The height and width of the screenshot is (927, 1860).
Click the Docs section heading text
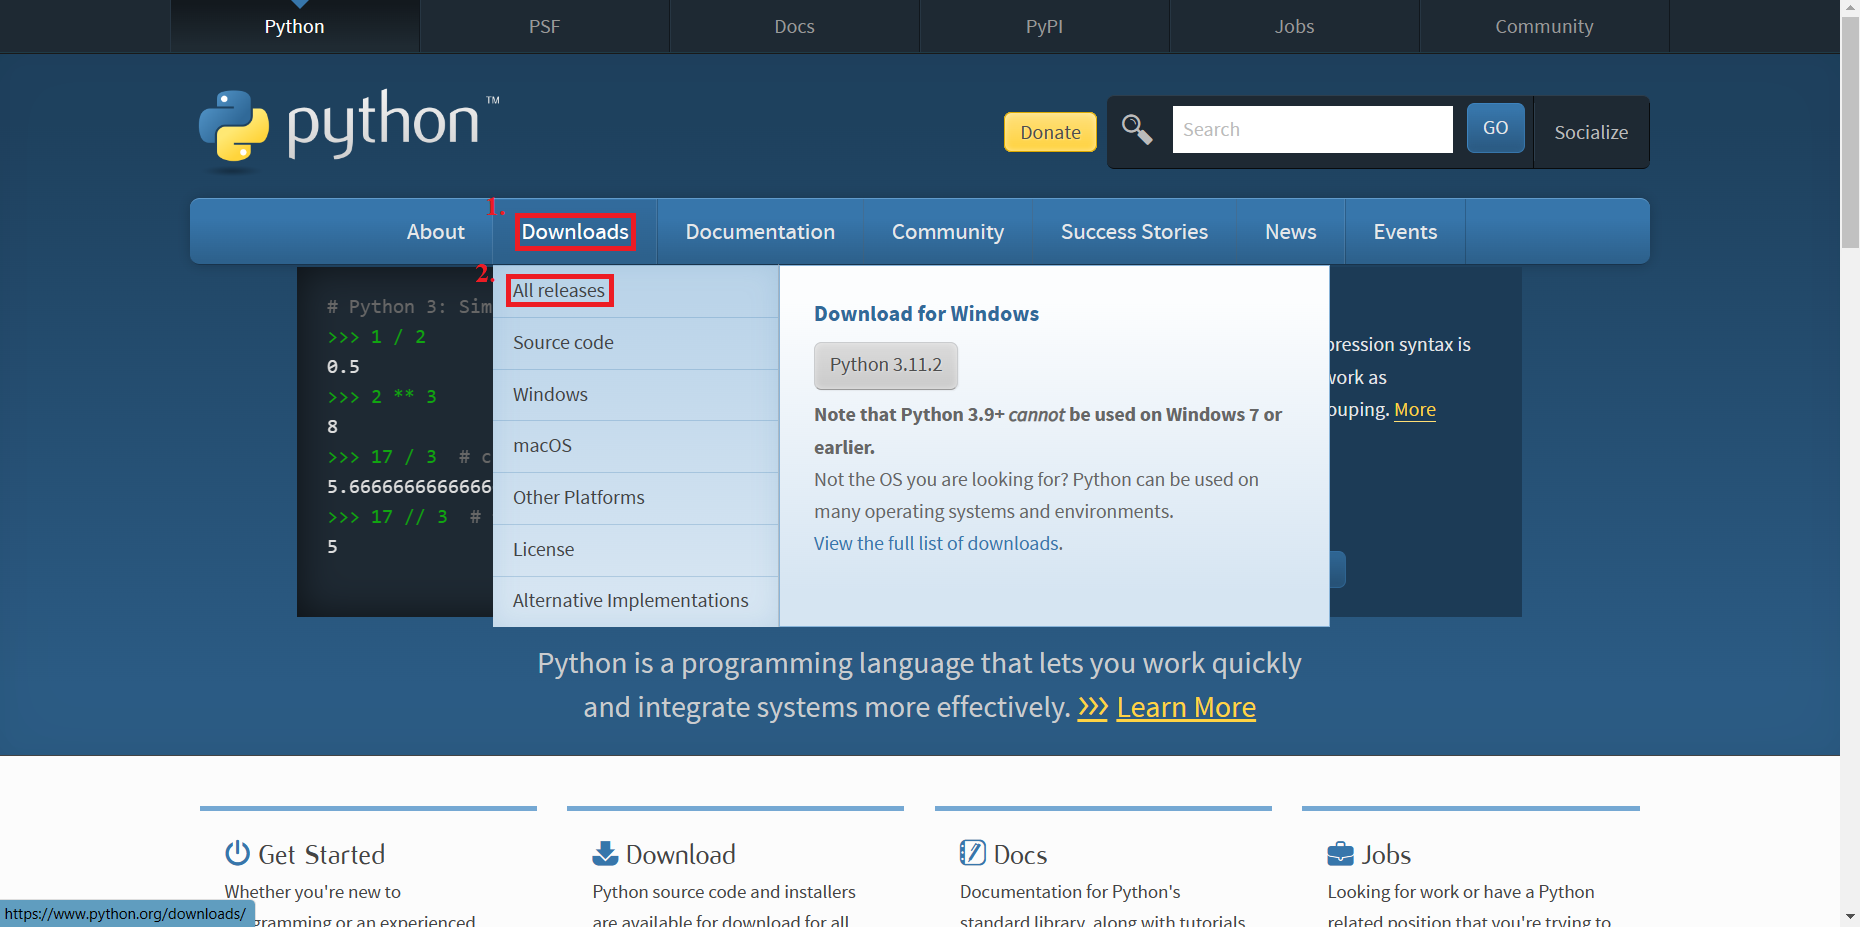(x=1020, y=855)
